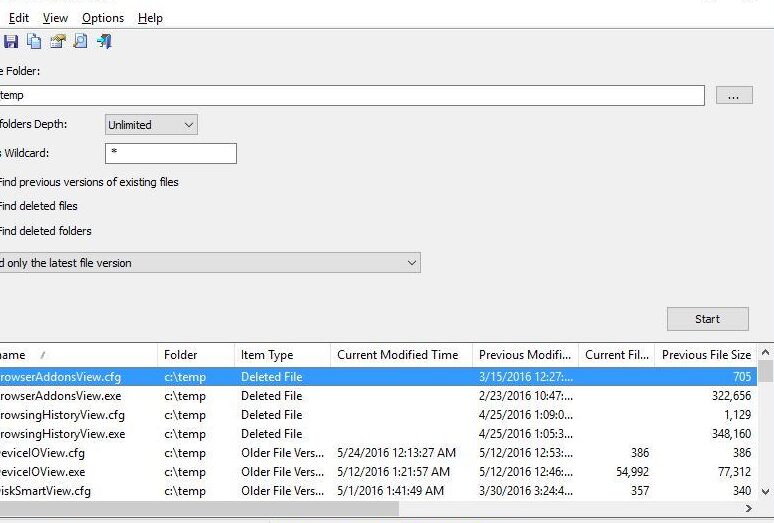Sort by 'Previous Modifi...' column header
774x523 pixels.
point(525,355)
